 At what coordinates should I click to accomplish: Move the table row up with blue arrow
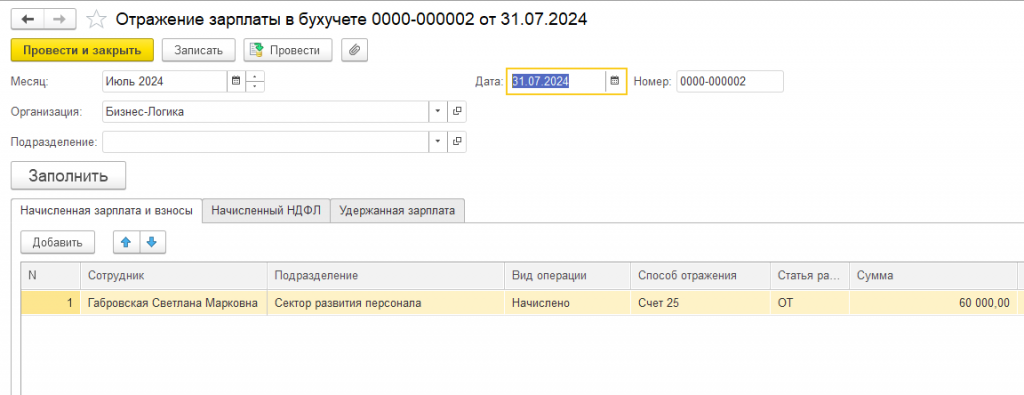127,242
